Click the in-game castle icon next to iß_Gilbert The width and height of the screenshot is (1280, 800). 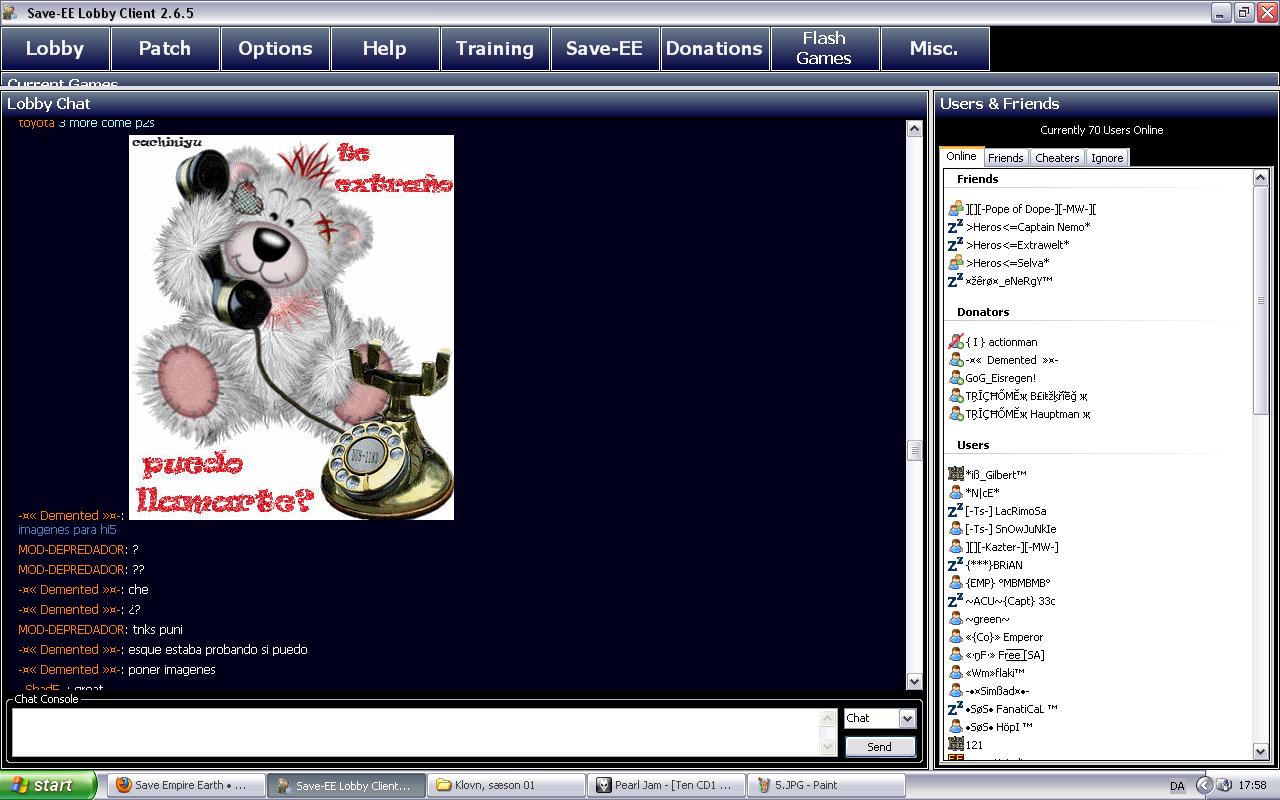point(956,474)
